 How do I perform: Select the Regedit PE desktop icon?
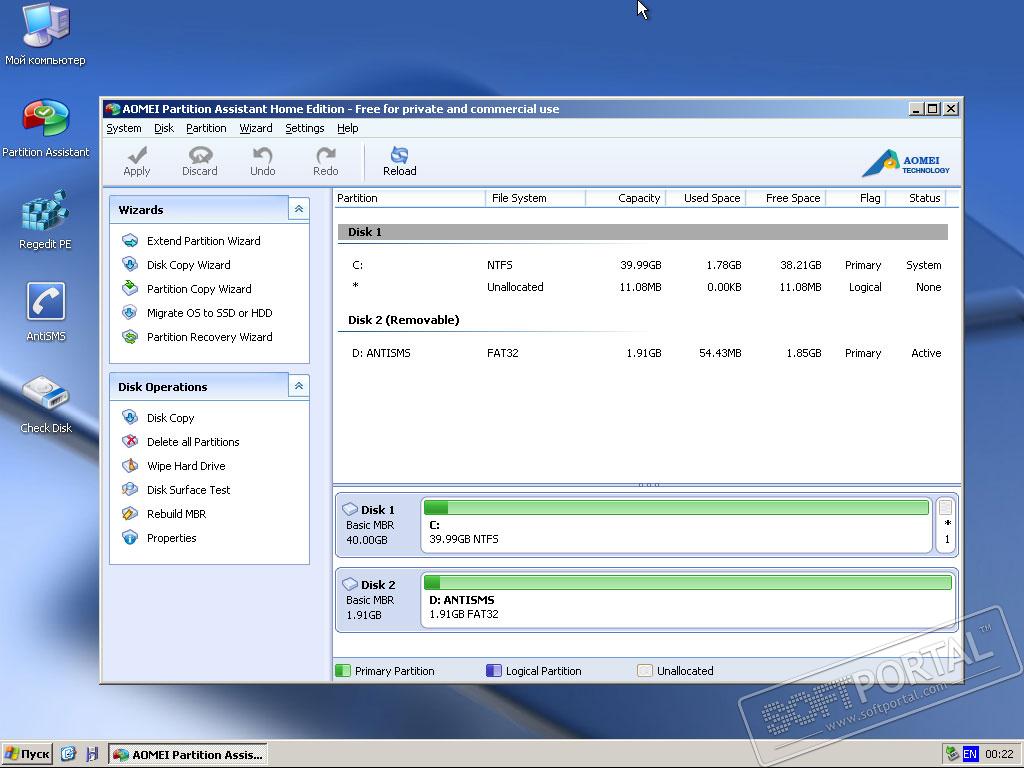45,212
